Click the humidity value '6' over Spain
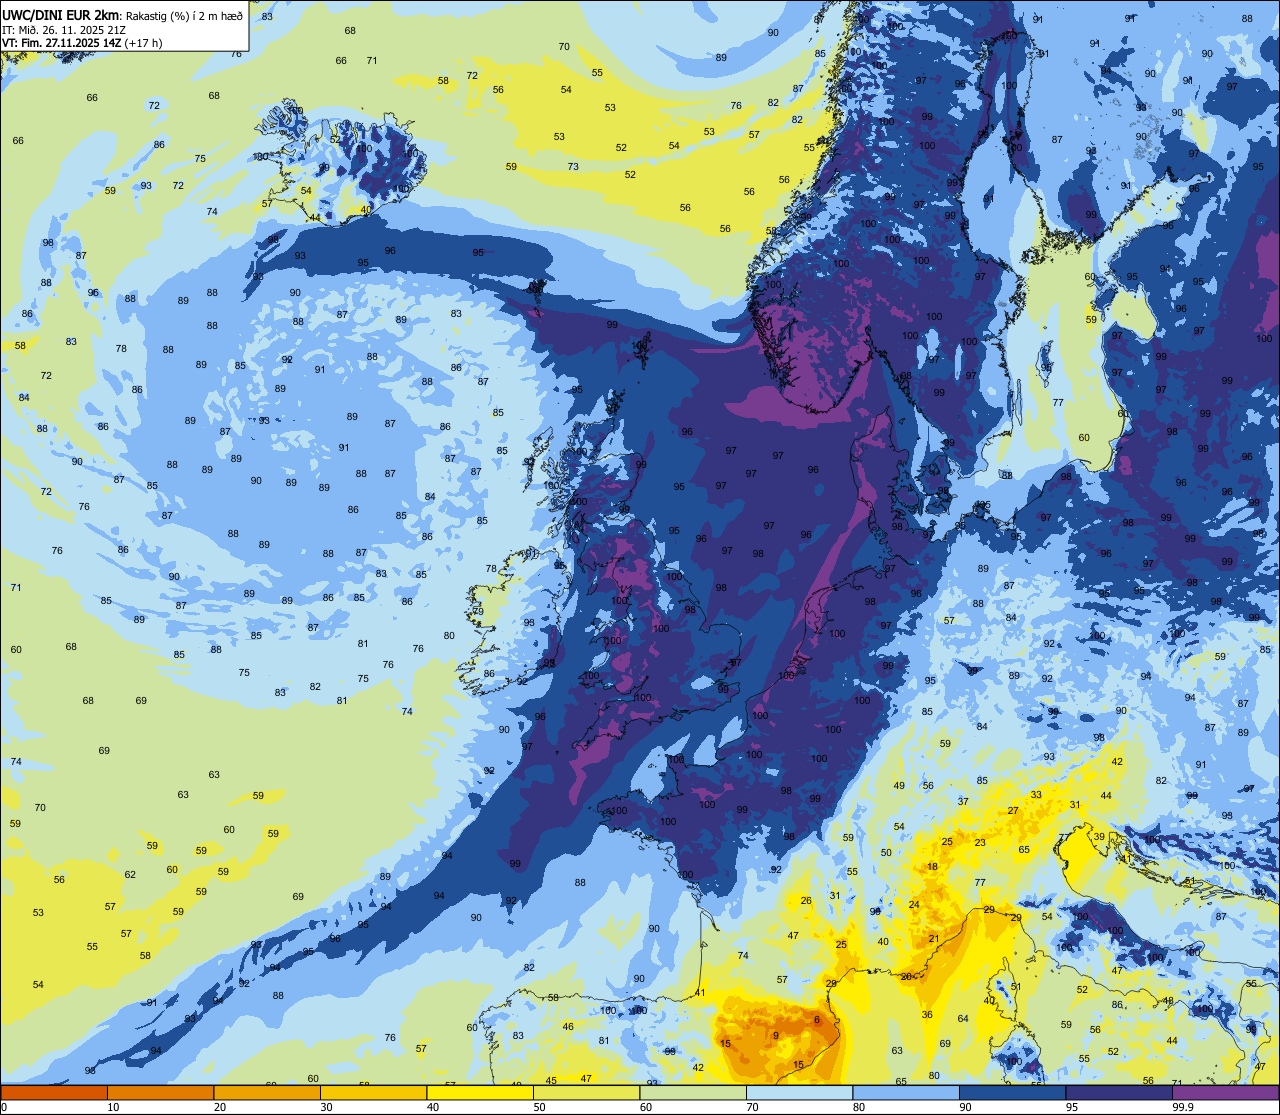1280x1115 pixels. click(816, 1020)
